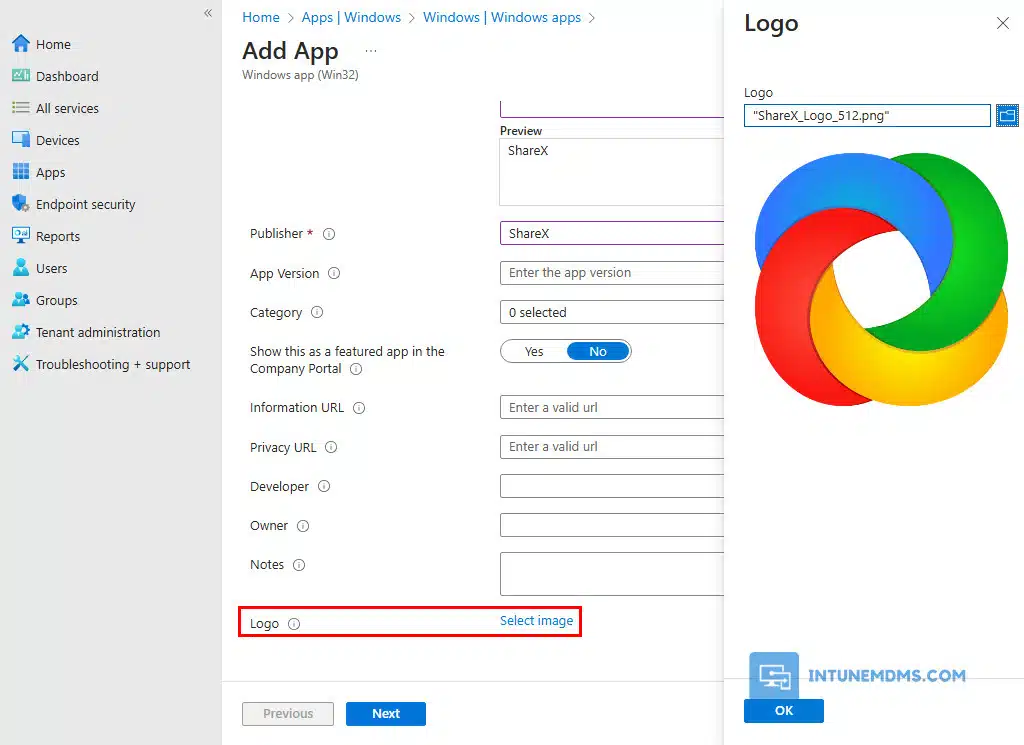The image size is (1024, 745).
Task: Click the Reports icon in sidebar
Action: 20,236
